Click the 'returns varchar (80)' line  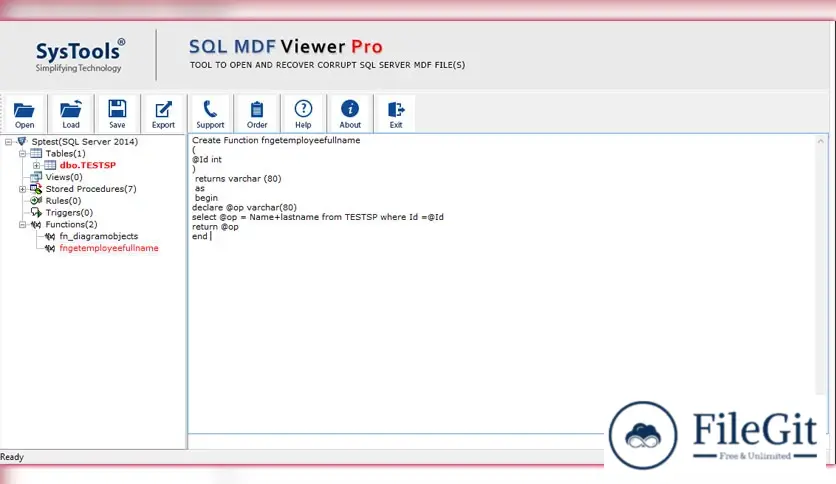(x=238, y=179)
